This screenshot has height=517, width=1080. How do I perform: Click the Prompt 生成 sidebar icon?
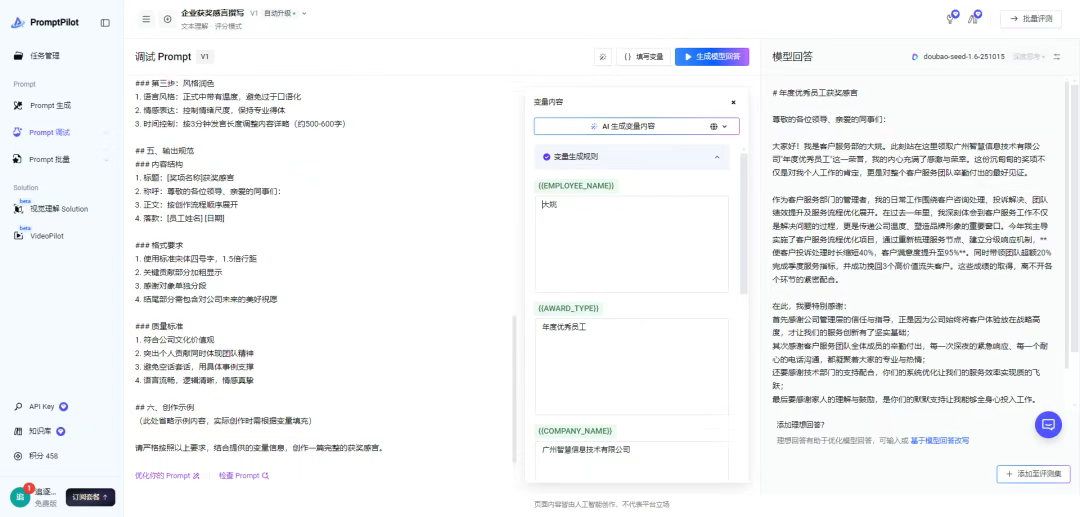19,105
